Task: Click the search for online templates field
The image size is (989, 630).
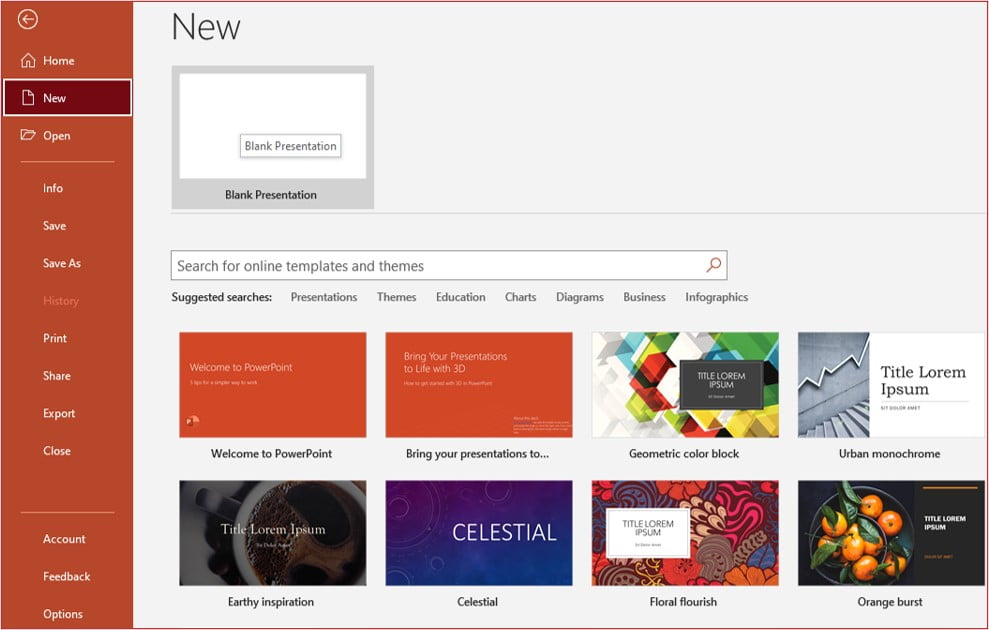Action: pyautogui.click(x=448, y=265)
